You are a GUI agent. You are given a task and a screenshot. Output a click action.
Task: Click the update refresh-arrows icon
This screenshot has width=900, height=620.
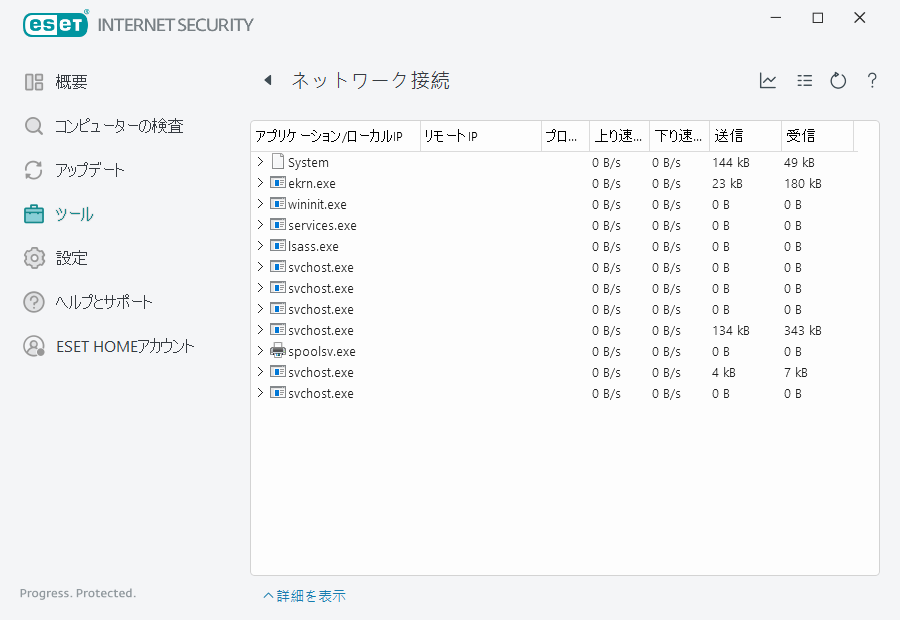point(34,170)
